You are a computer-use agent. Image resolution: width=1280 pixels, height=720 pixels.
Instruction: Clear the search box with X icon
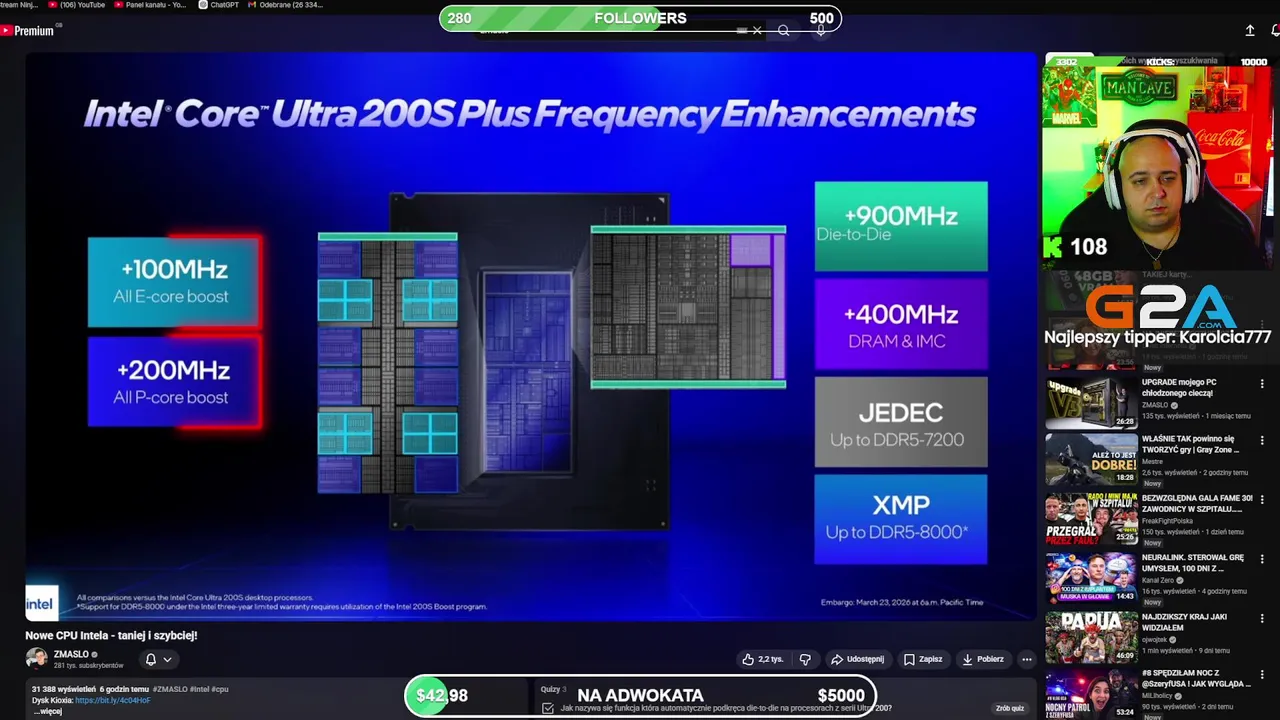(x=757, y=31)
